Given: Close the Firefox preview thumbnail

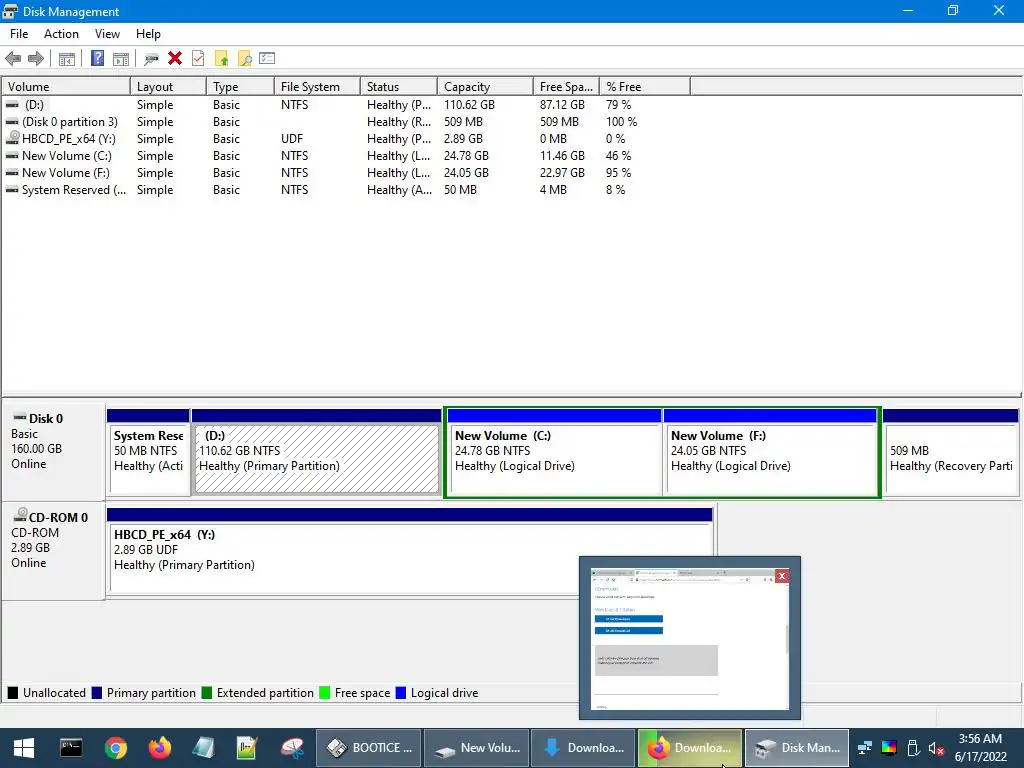Looking at the screenshot, I should click(782, 576).
